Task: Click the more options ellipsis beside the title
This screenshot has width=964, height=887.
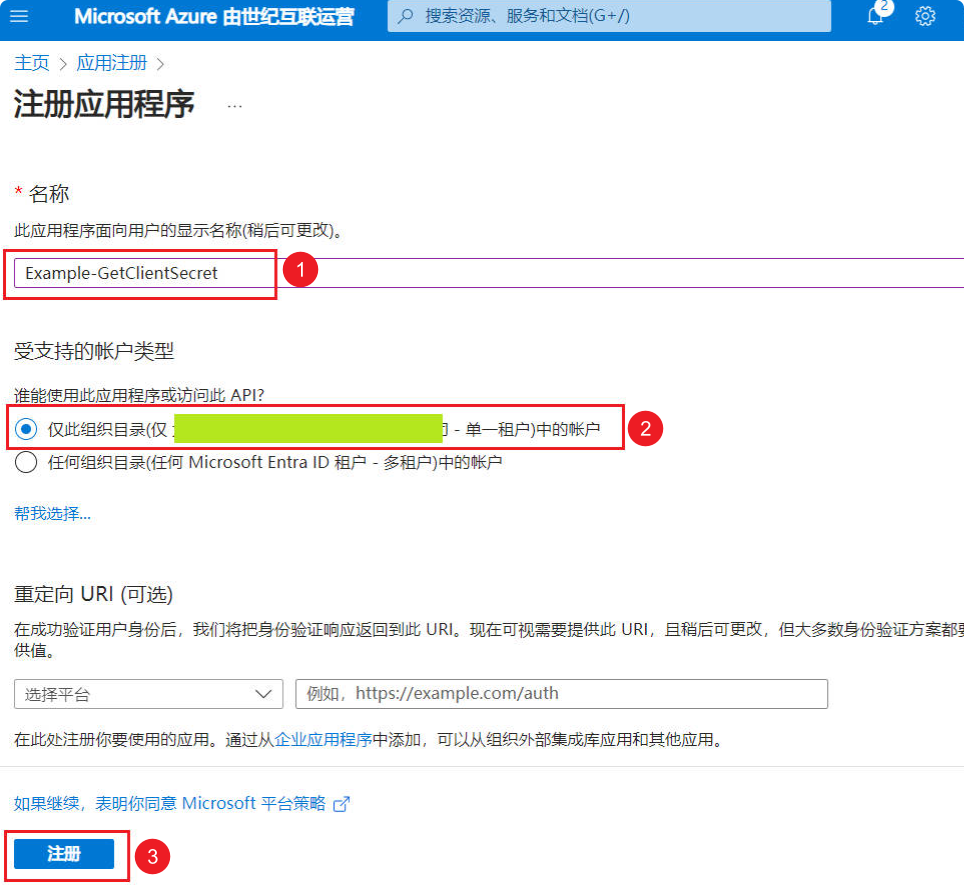Action: click(x=234, y=106)
